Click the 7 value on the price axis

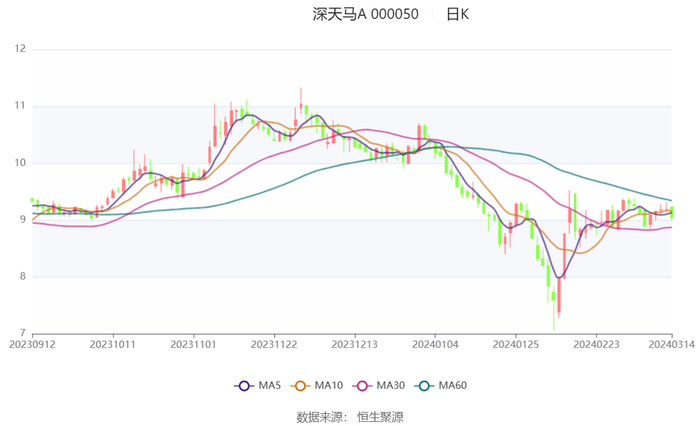(22, 334)
